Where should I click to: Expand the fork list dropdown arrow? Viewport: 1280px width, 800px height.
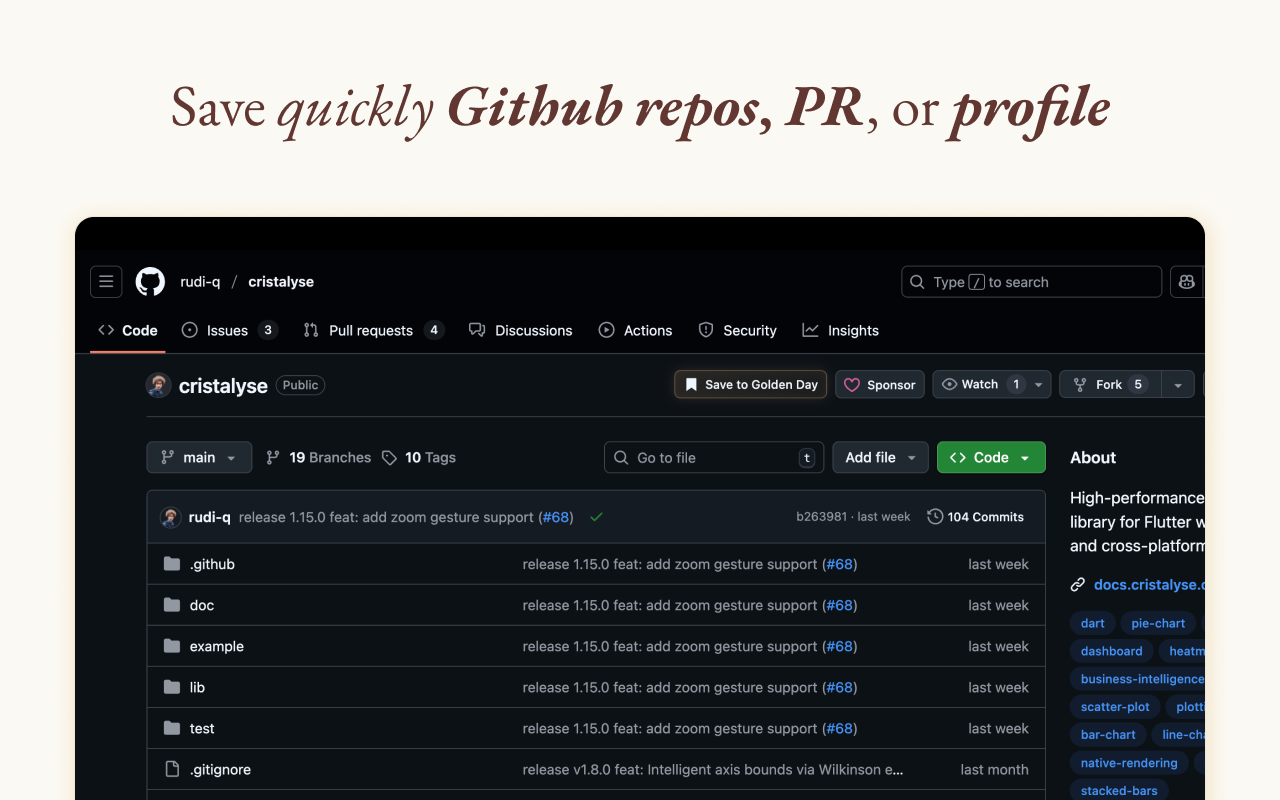click(1177, 384)
